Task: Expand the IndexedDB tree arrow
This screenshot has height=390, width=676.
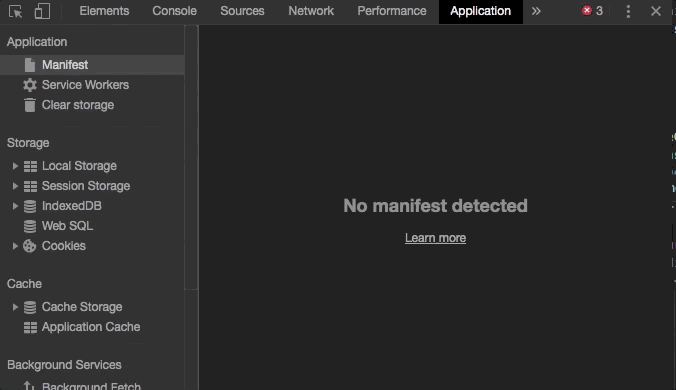Action: (15, 206)
